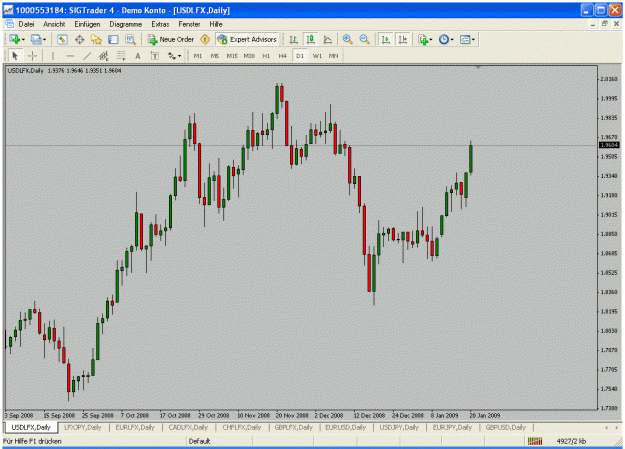The width and height of the screenshot is (625, 449).
Task: Switch to EURJPY,Daily chart tab
Action: pyautogui.click(x=452, y=427)
